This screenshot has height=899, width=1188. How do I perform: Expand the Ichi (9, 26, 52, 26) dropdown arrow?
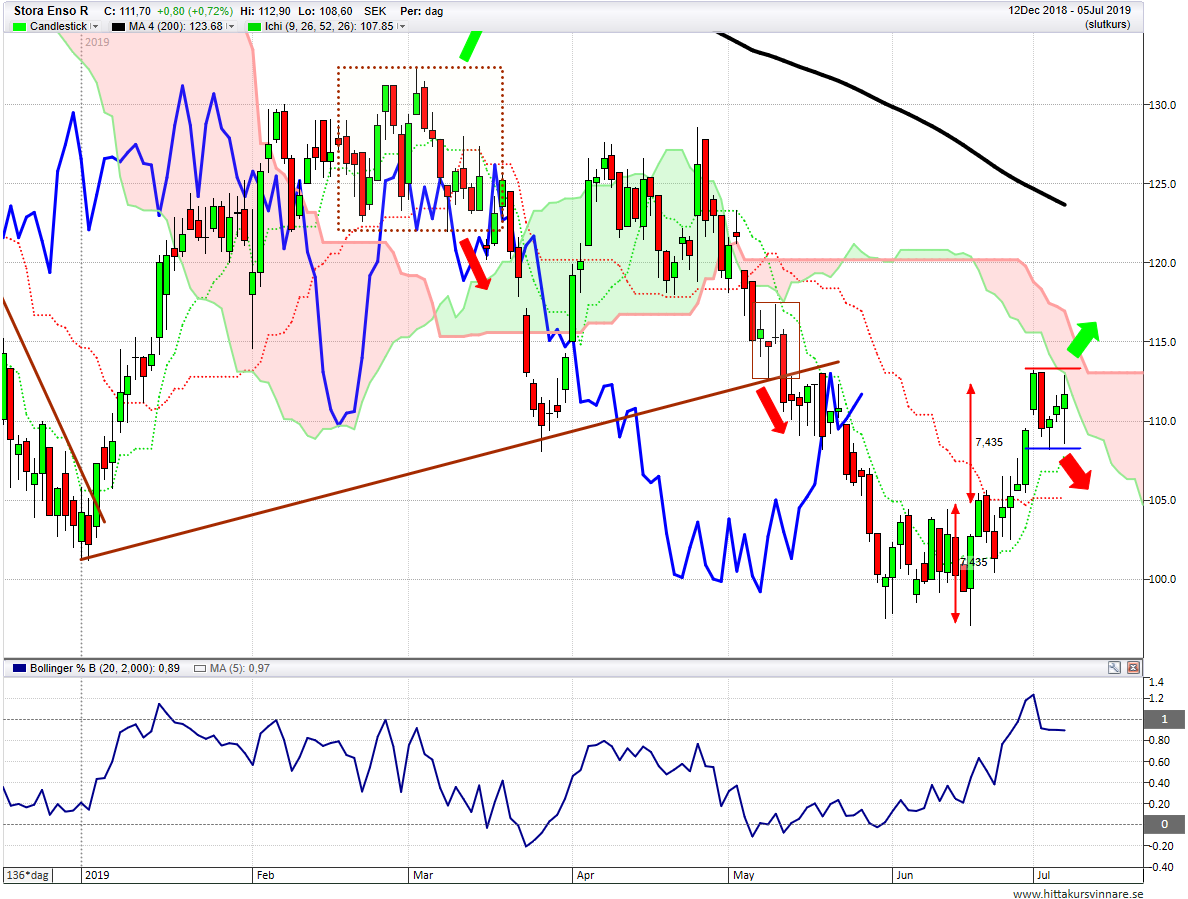click(402, 27)
